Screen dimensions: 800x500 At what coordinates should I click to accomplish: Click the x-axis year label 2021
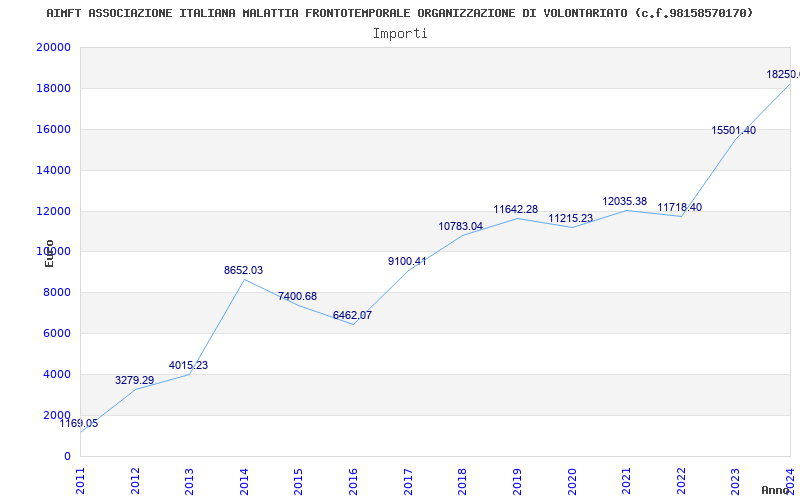pyautogui.click(x=626, y=482)
